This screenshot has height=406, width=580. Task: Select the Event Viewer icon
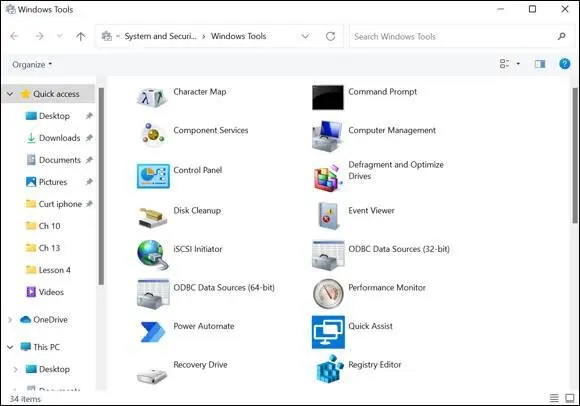[x=328, y=216]
